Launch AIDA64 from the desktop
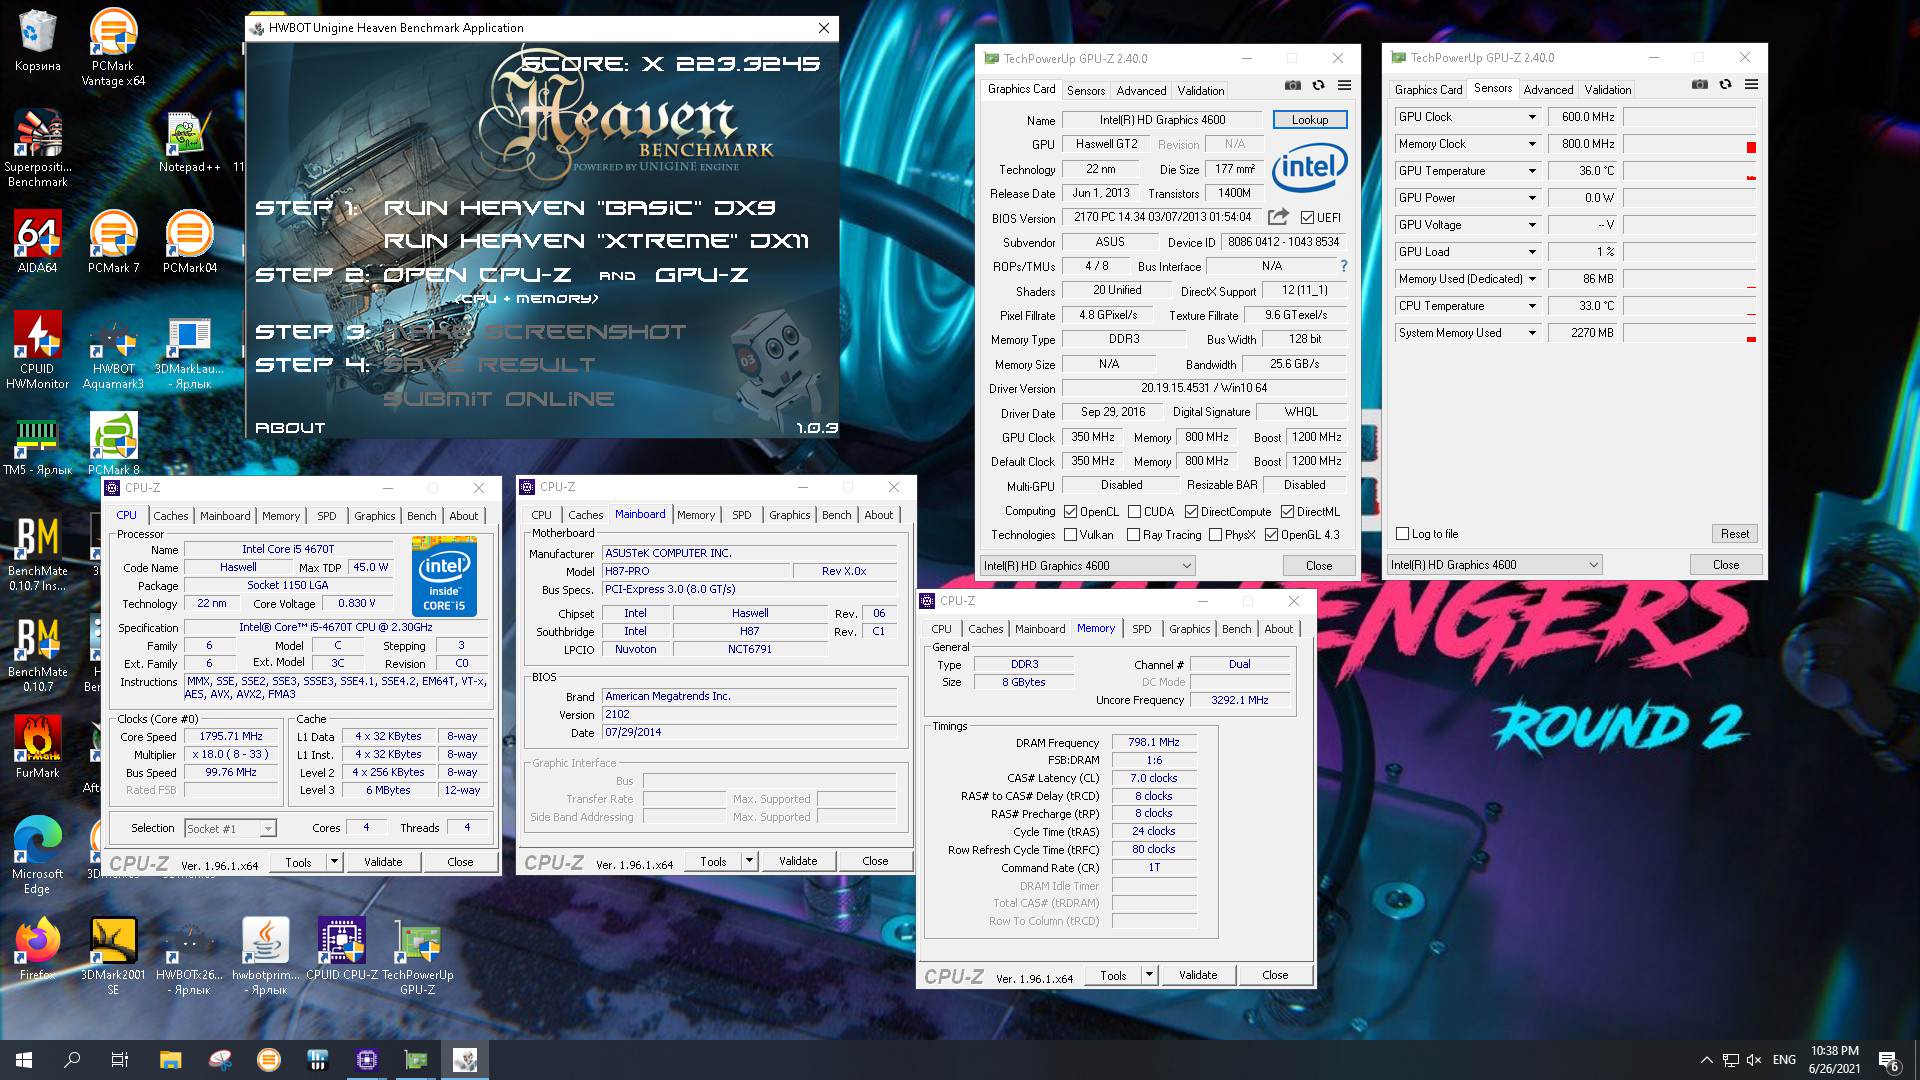Image resolution: width=1920 pixels, height=1080 pixels. [37, 242]
